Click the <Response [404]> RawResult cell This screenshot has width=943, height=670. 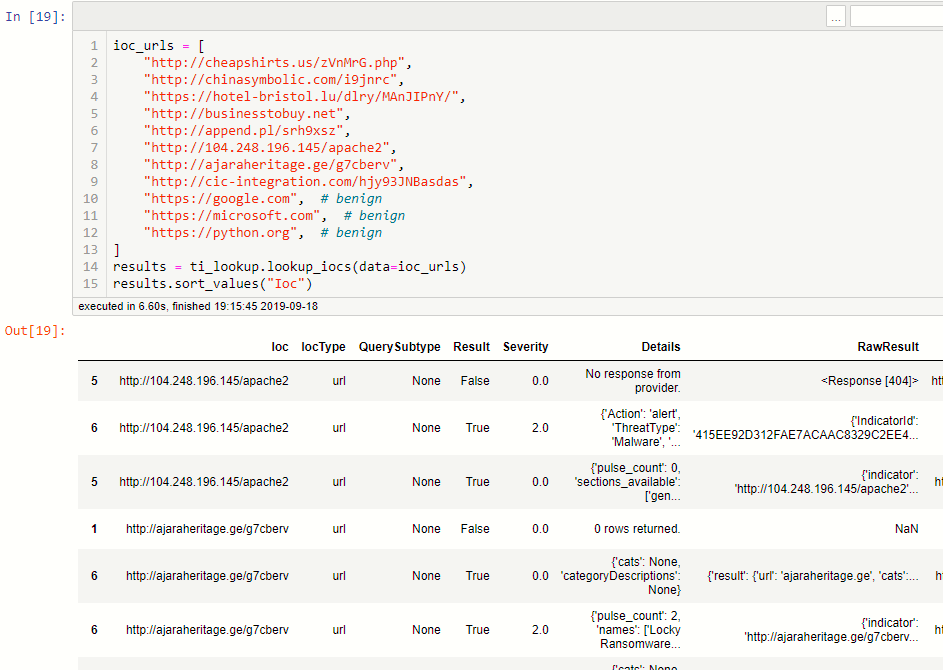click(869, 380)
